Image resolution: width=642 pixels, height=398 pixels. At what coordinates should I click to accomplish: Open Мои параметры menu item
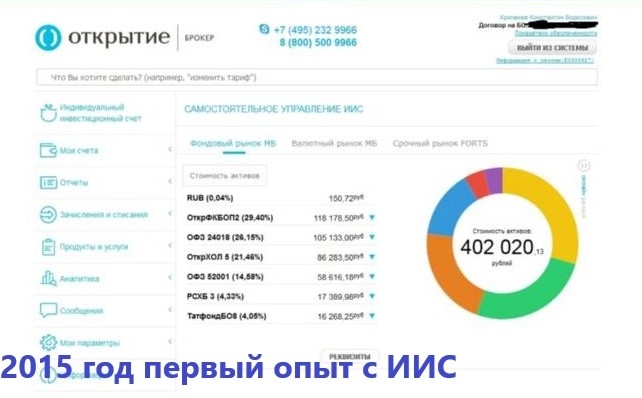click(x=90, y=343)
